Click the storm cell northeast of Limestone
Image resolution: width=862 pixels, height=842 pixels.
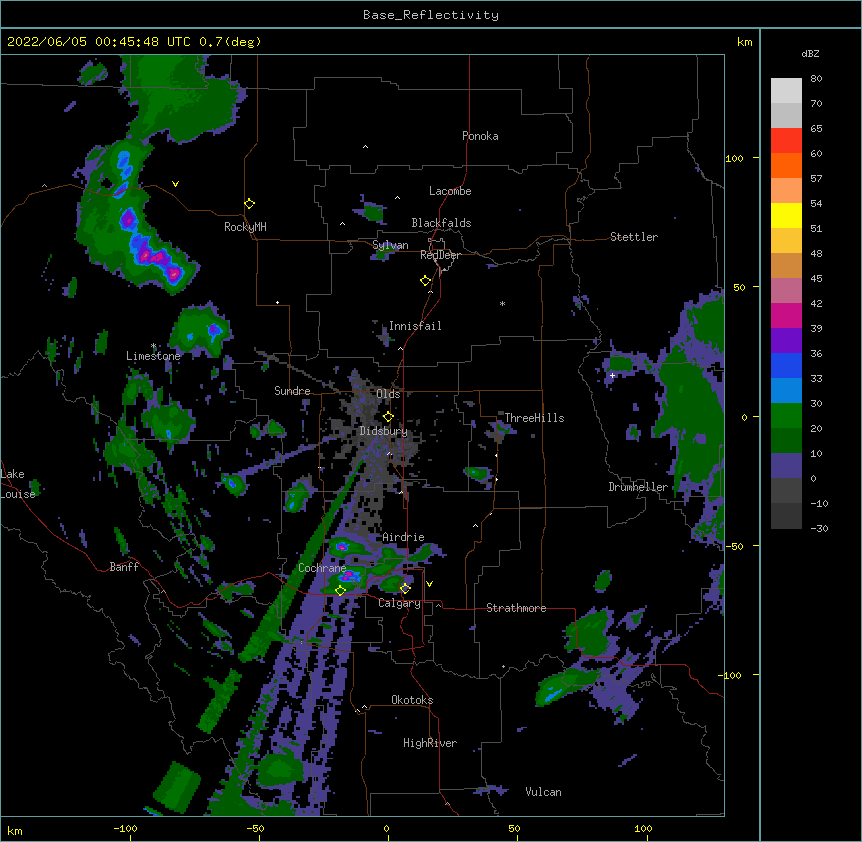(x=201, y=331)
